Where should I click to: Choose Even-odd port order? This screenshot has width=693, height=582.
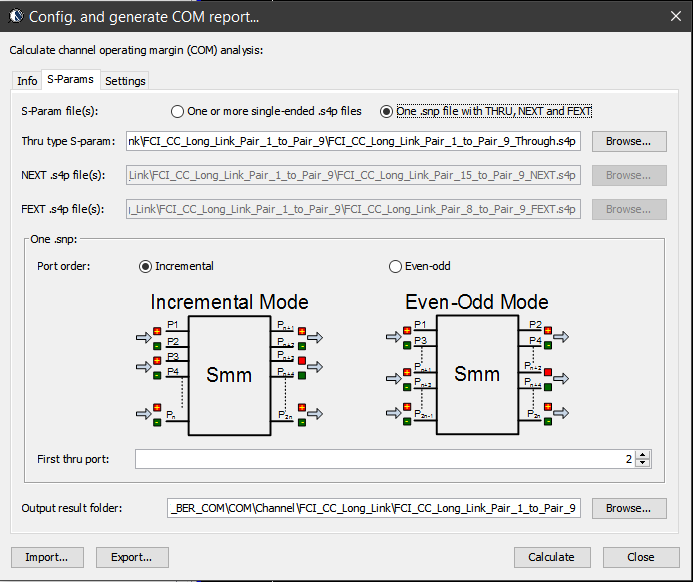[x=395, y=266]
